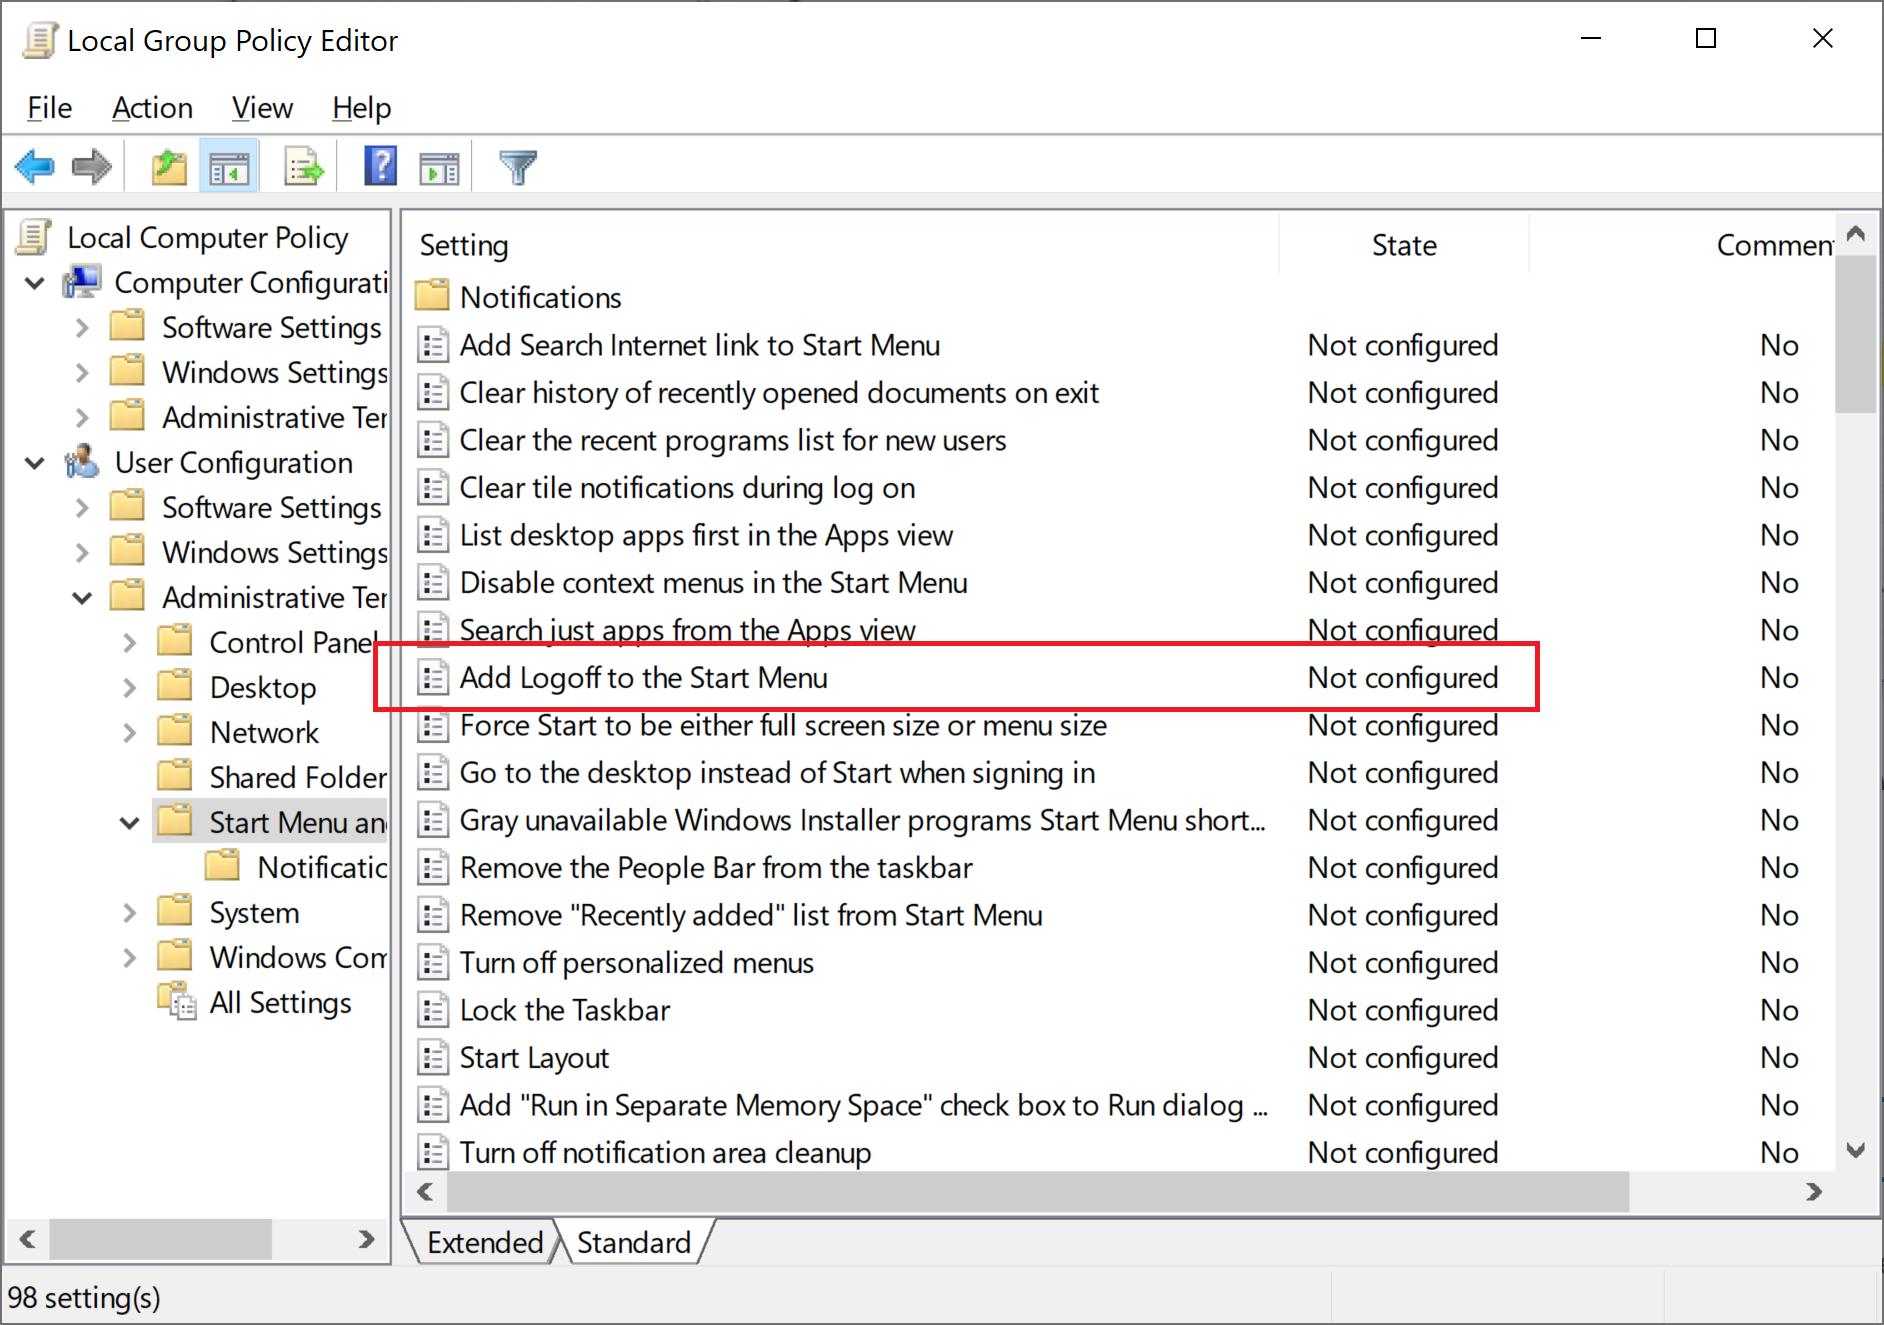Expand the System folder node
The height and width of the screenshot is (1325, 1884).
[129, 911]
